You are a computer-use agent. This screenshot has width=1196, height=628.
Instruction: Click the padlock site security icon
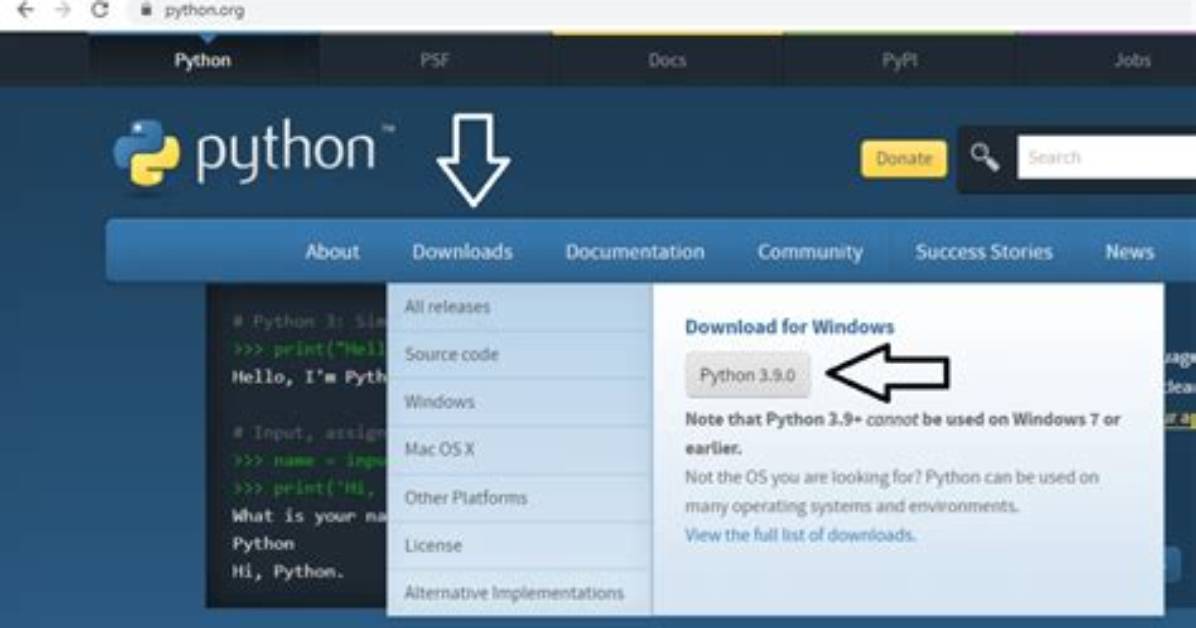146,10
